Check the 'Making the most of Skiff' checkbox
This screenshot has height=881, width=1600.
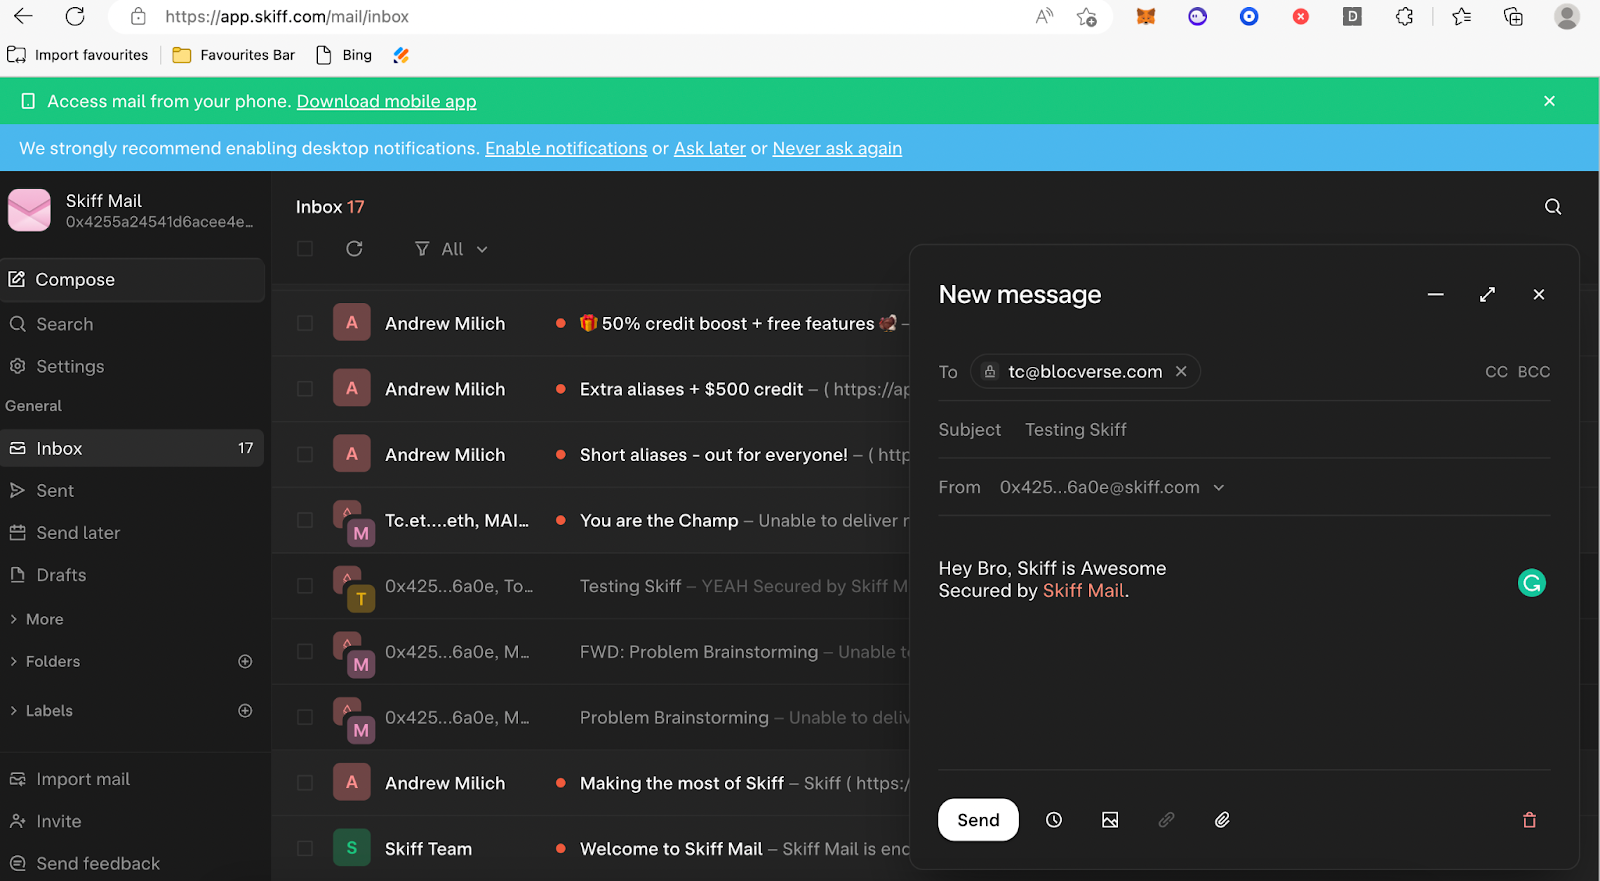tap(305, 783)
